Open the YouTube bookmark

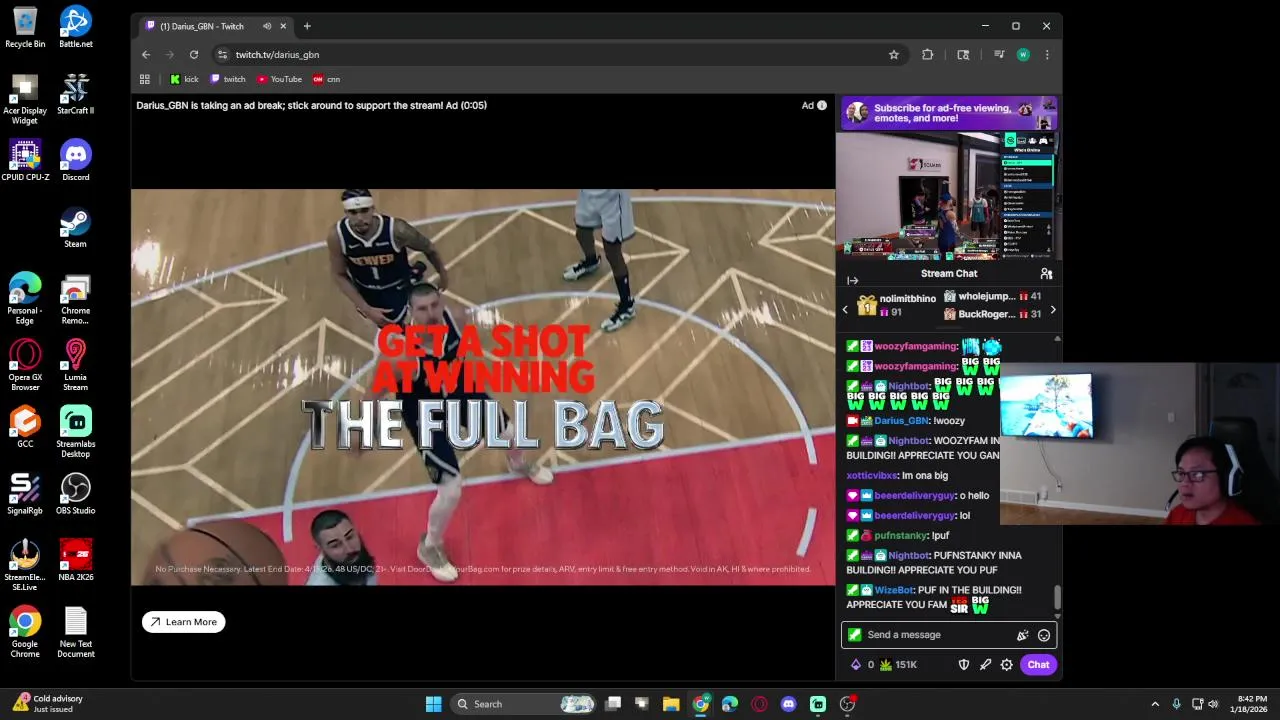pyautogui.click(x=279, y=79)
